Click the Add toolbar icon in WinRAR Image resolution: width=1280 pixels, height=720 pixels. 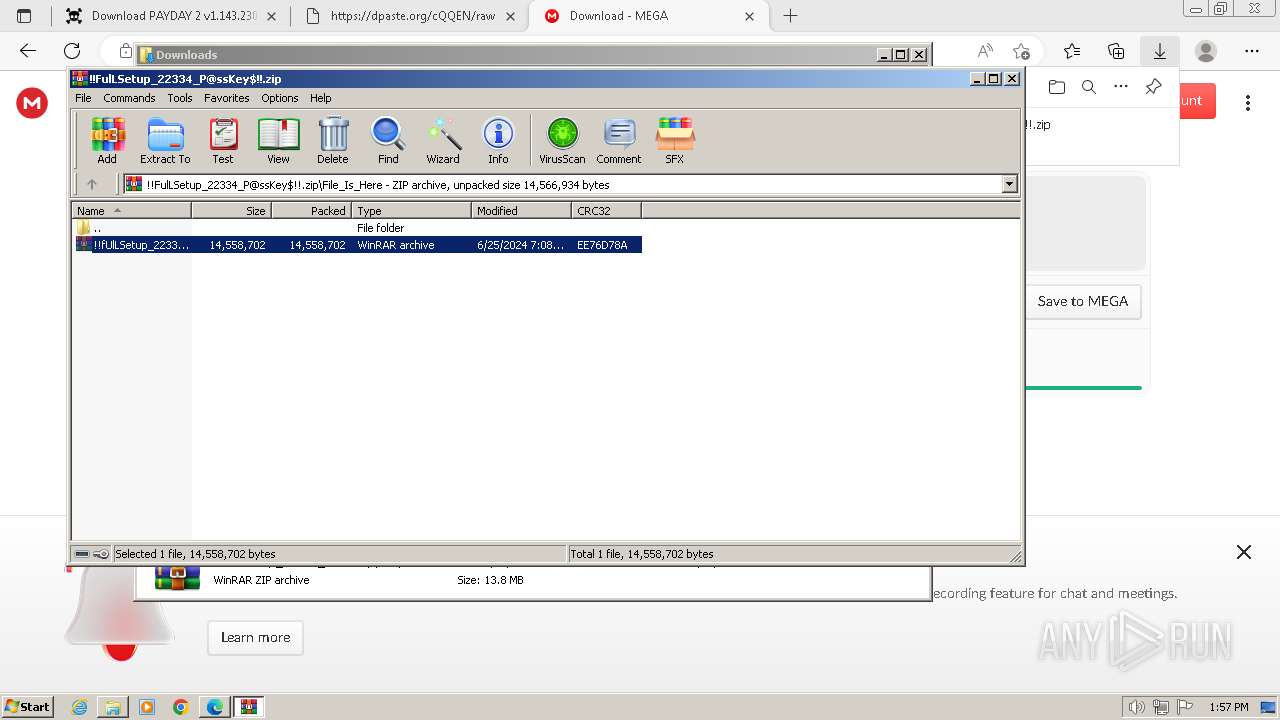pyautogui.click(x=107, y=140)
